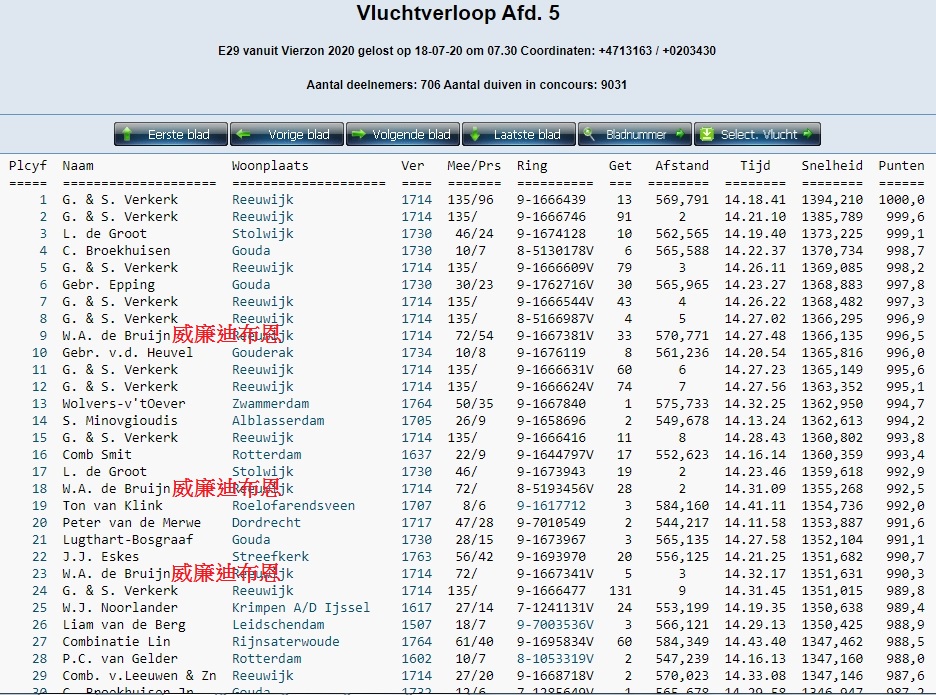Click placing number 1 in Plcyf column
The height and width of the screenshot is (695, 936).
(x=43, y=199)
